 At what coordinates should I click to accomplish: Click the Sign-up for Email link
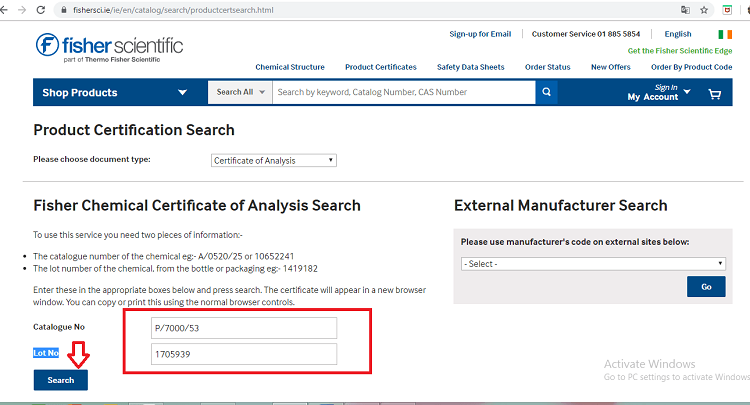coord(480,34)
